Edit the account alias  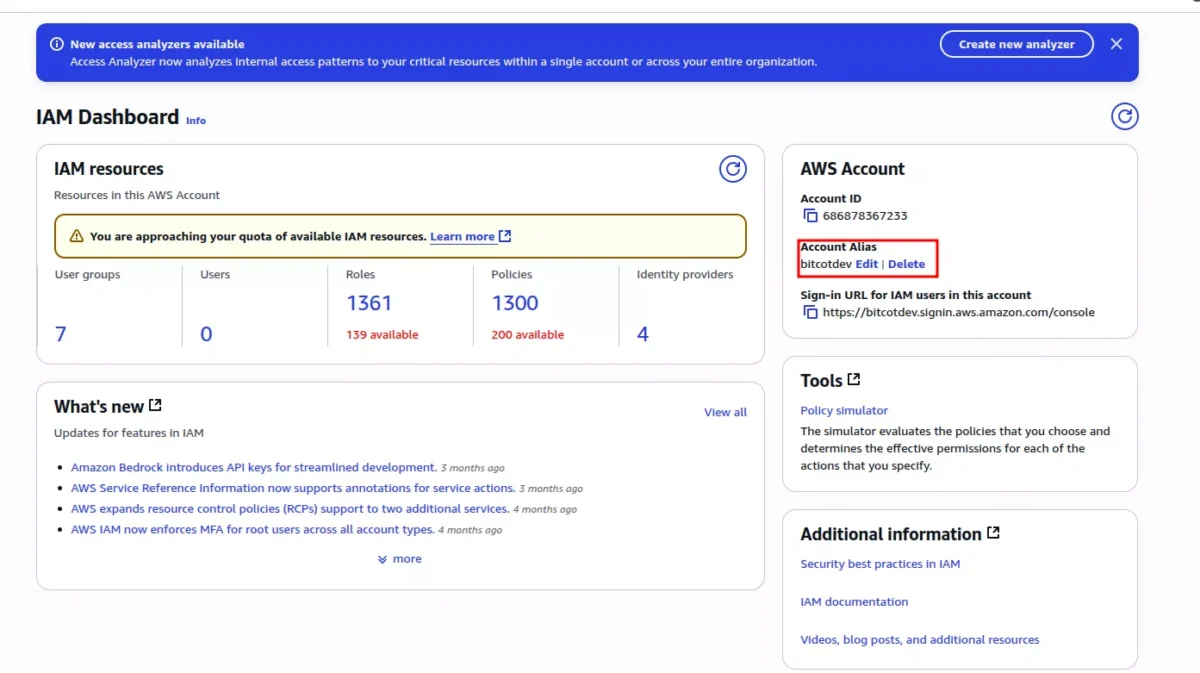pos(866,264)
